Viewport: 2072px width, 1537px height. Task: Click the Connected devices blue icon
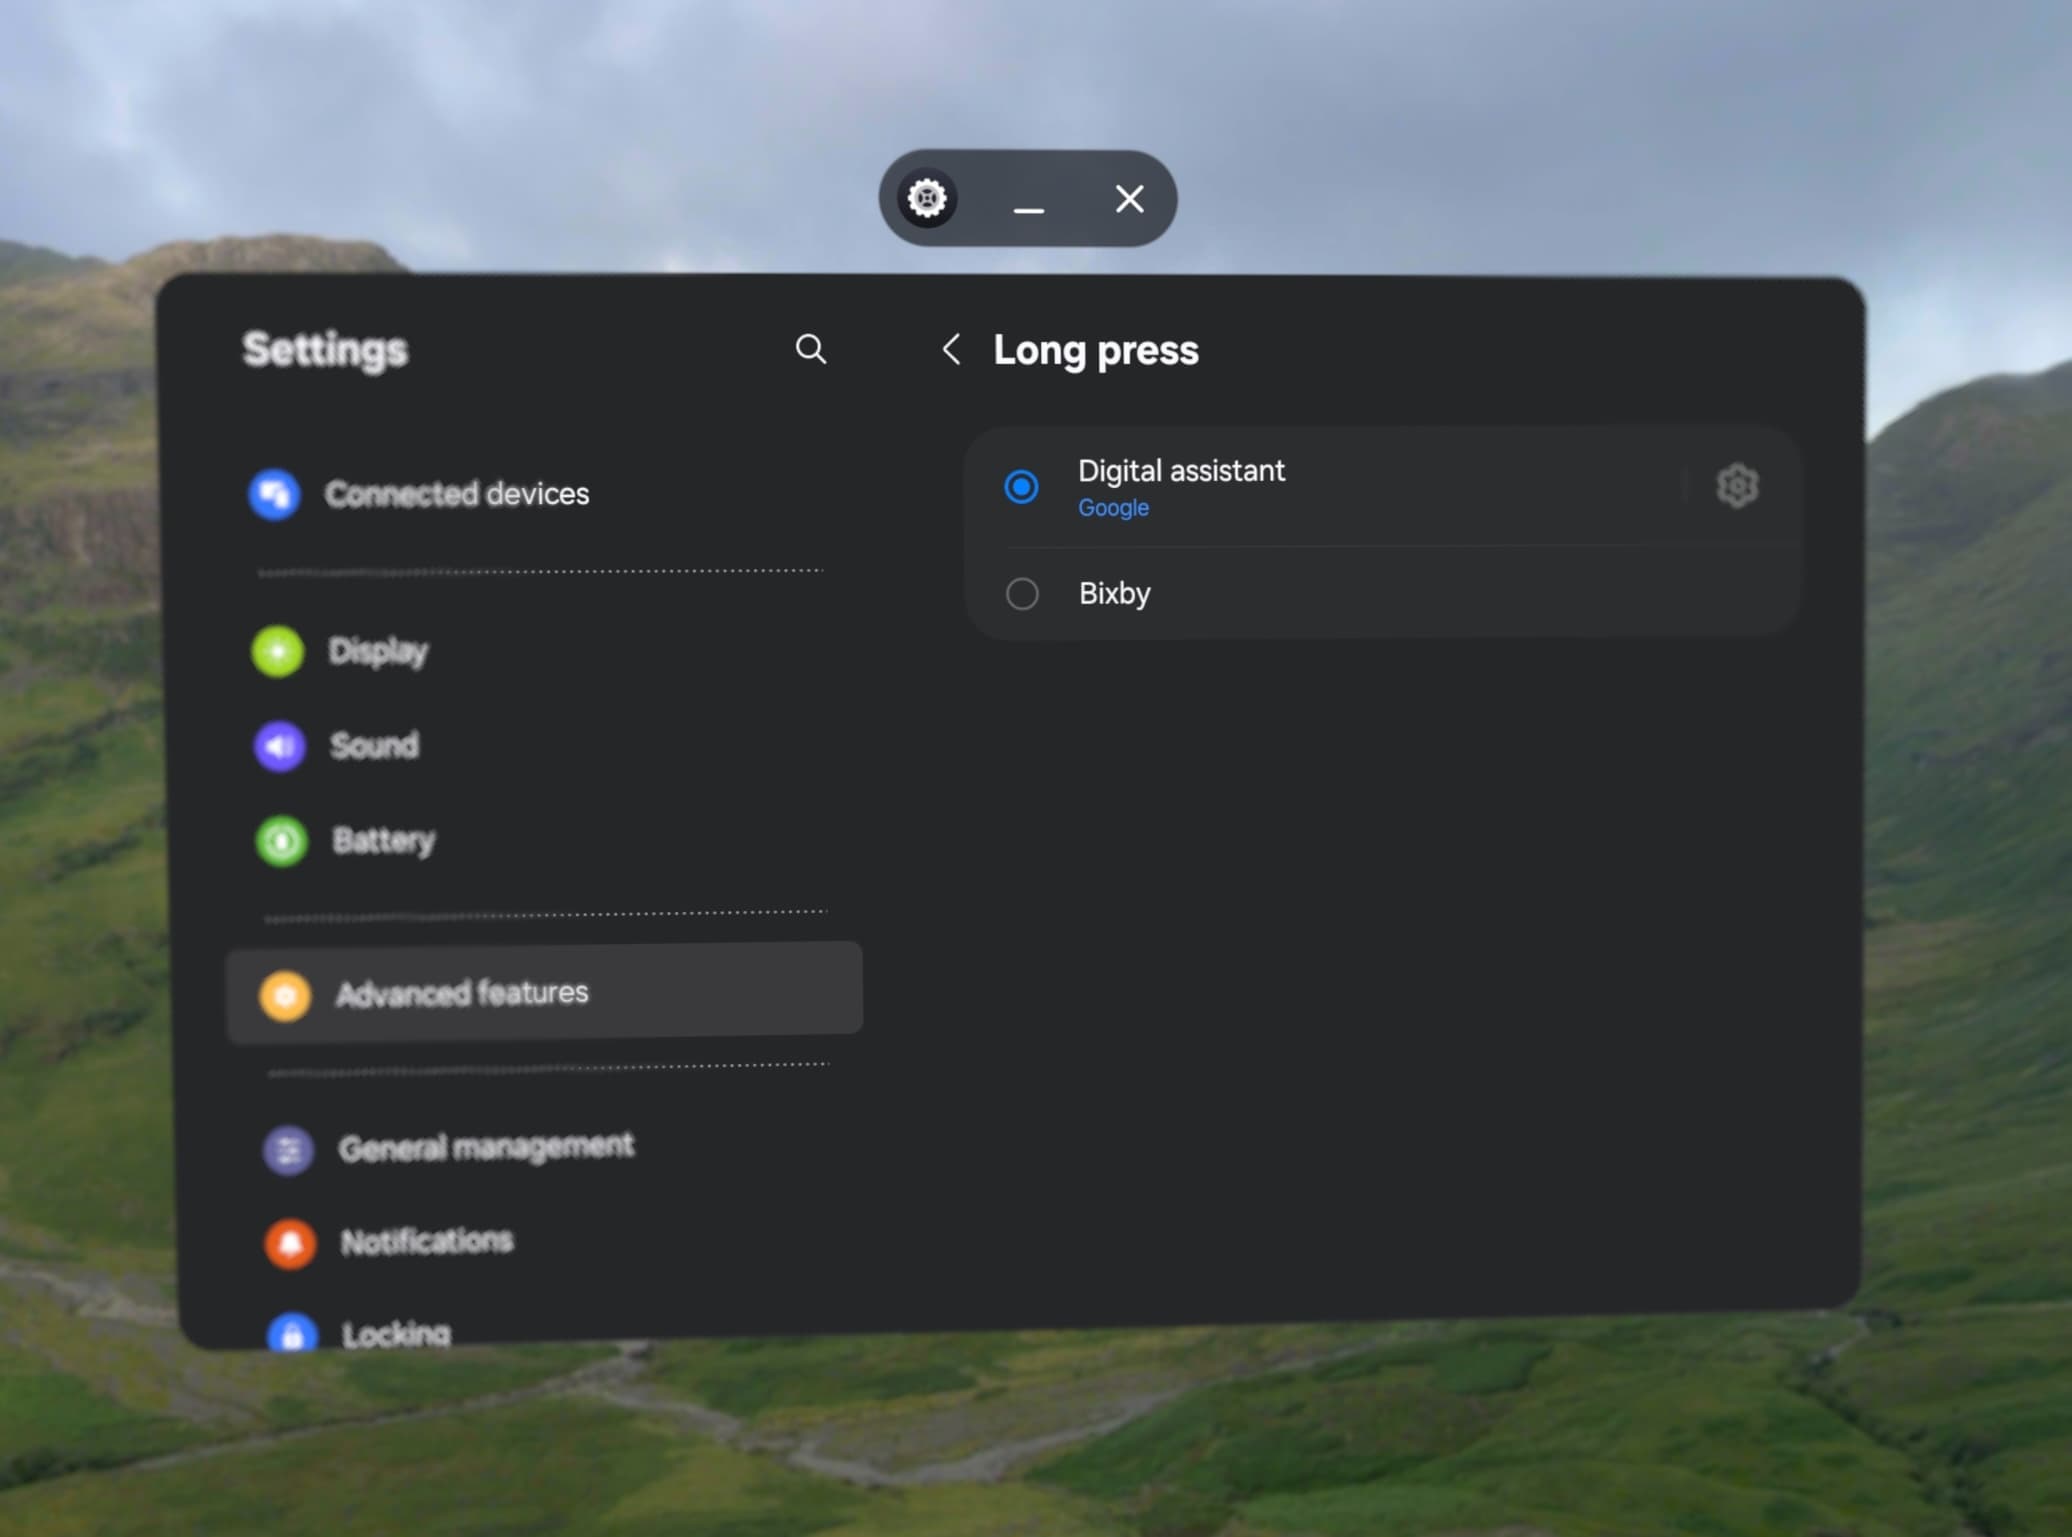[274, 494]
